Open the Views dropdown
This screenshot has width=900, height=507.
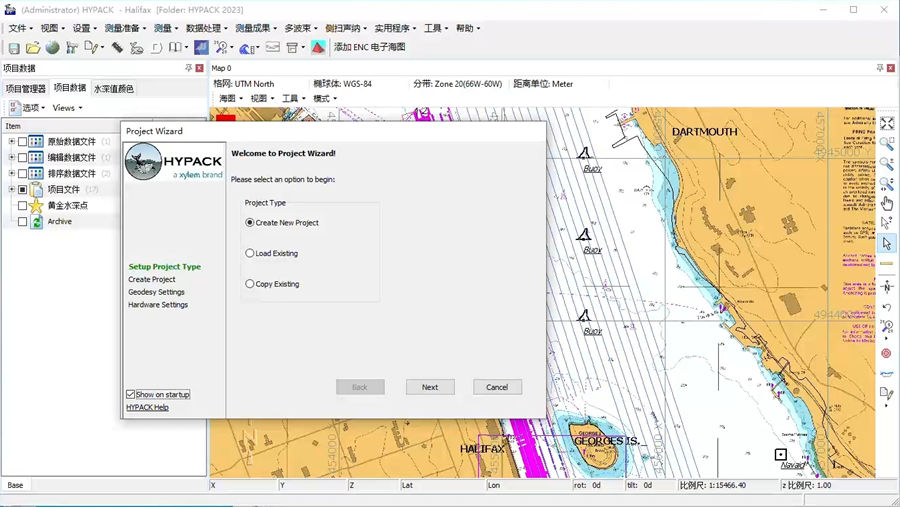tap(67, 107)
